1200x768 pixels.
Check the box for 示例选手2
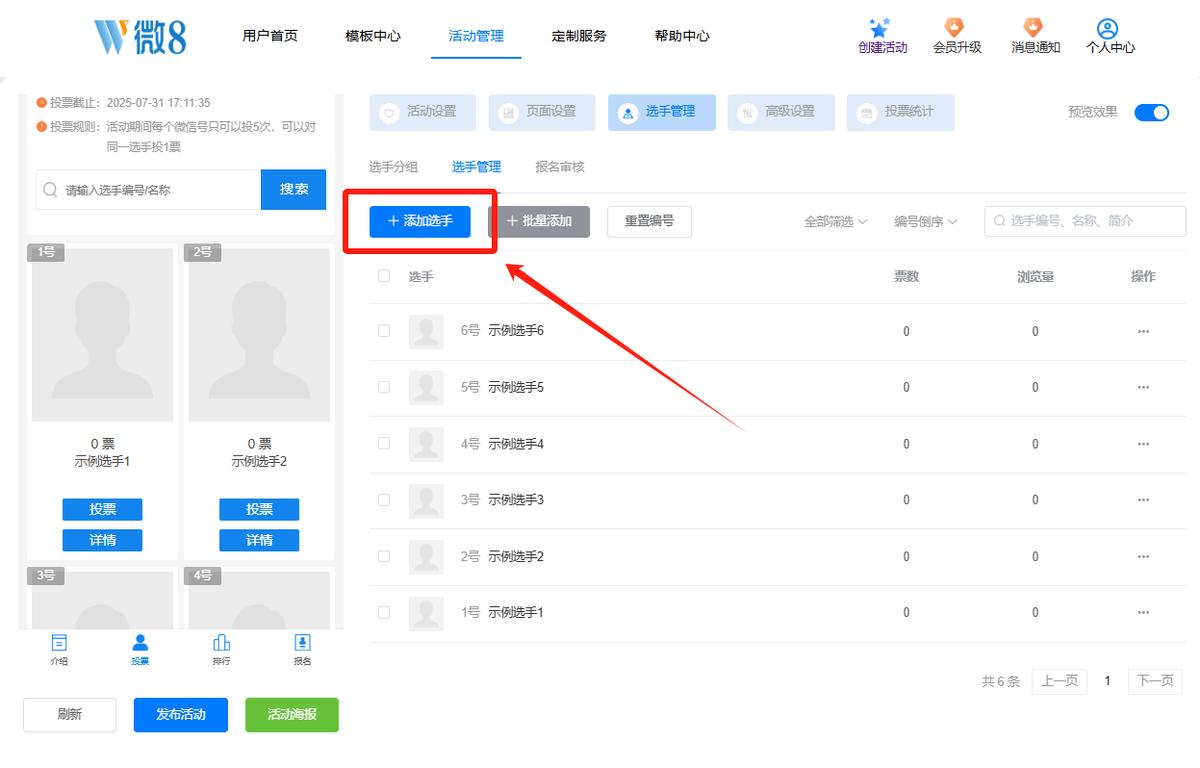(x=384, y=556)
